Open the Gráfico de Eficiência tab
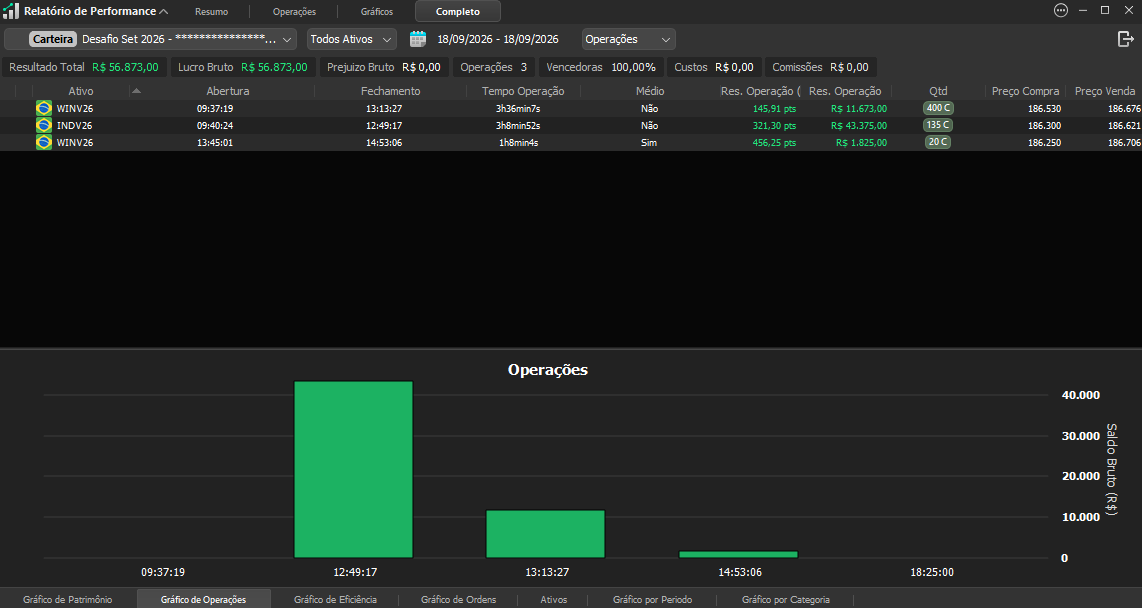 pos(335,599)
